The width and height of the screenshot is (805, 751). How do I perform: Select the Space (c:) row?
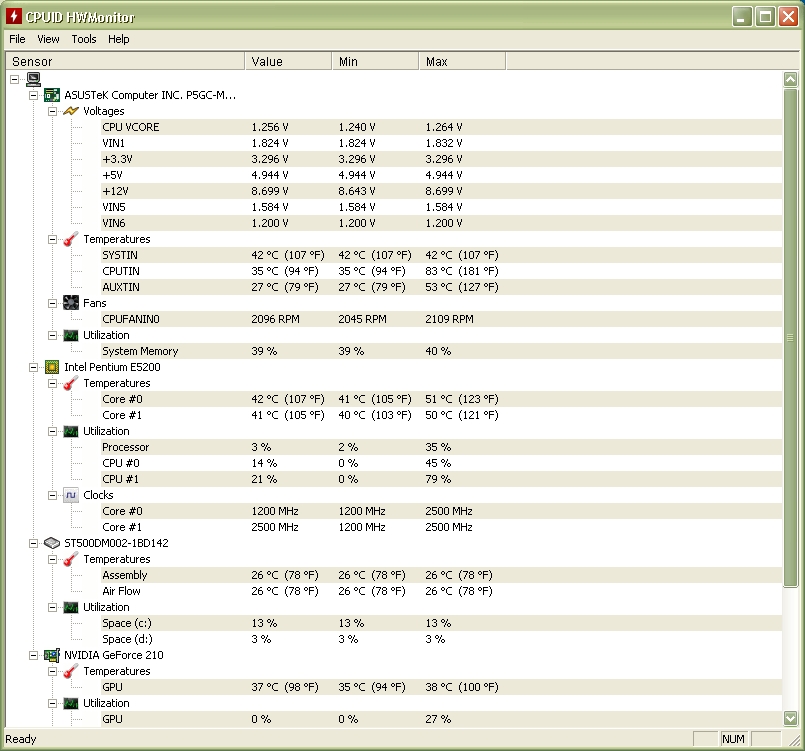tap(442, 623)
